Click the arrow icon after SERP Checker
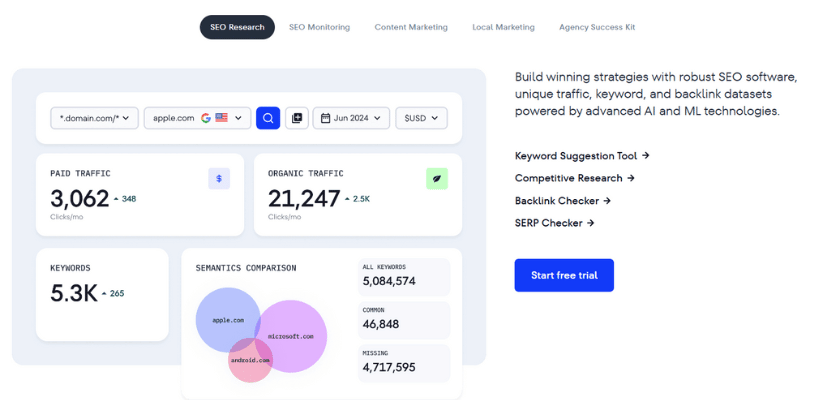840x400 pixels. tap(591, 223)
